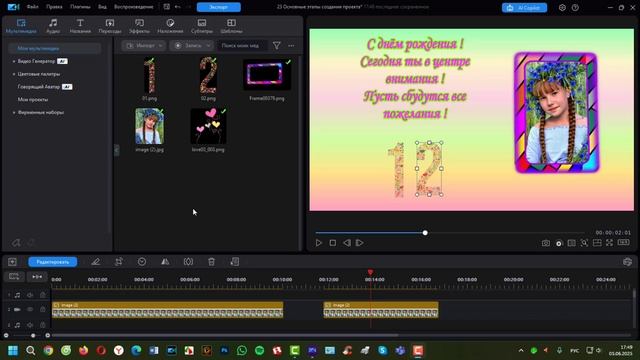Screen dimensions: 640x360
Task: Open the Запись record dropdown
Action: pyautogui.click(x=192, y=46)
